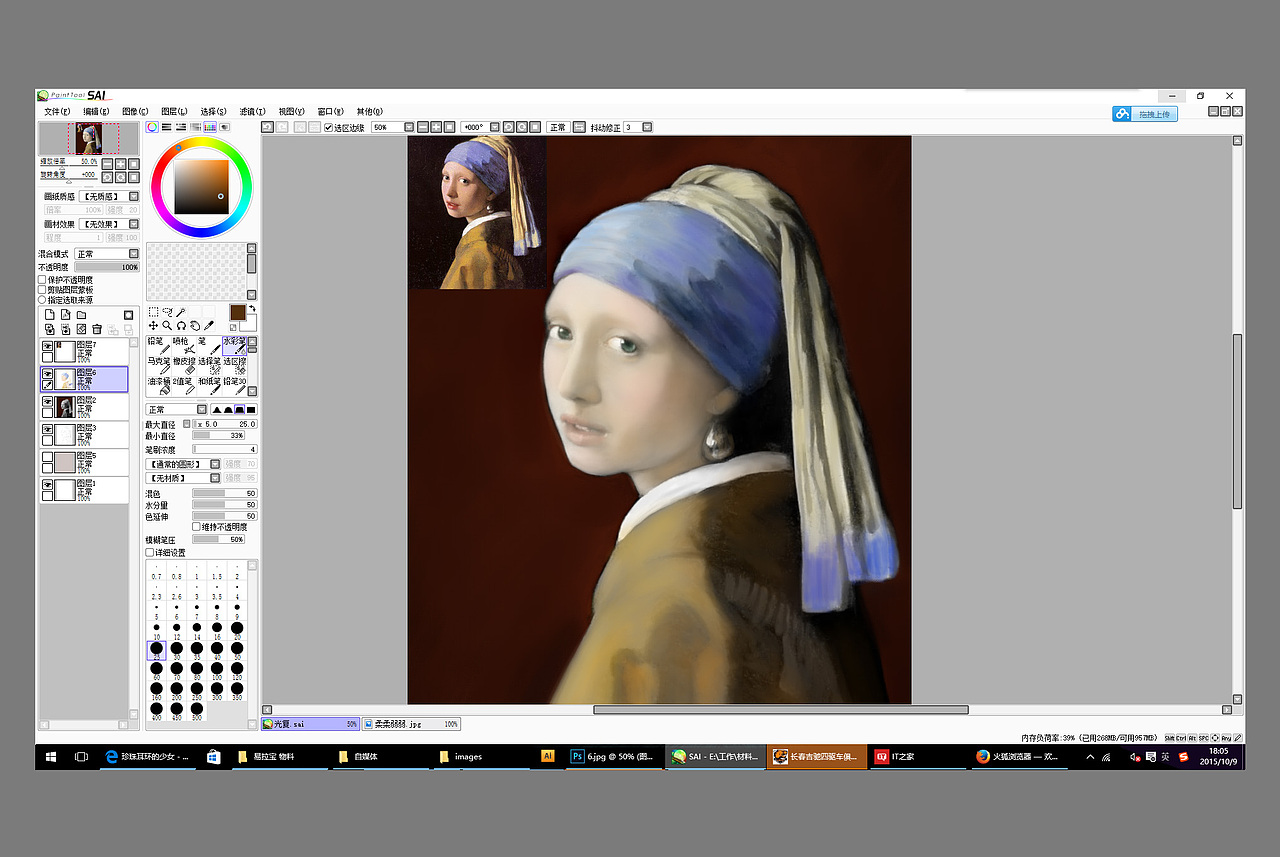Screen dimensions: 1280x857
Task: Select the 喷枪 airbrush tool
Action: (184, 346)
